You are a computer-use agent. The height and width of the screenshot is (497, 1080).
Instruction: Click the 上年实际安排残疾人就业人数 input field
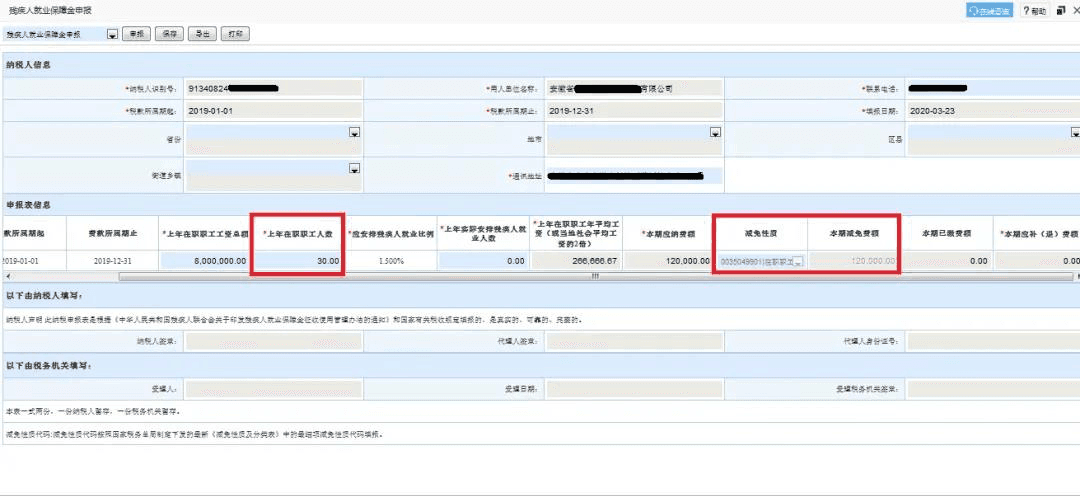[x=483, y=260]
